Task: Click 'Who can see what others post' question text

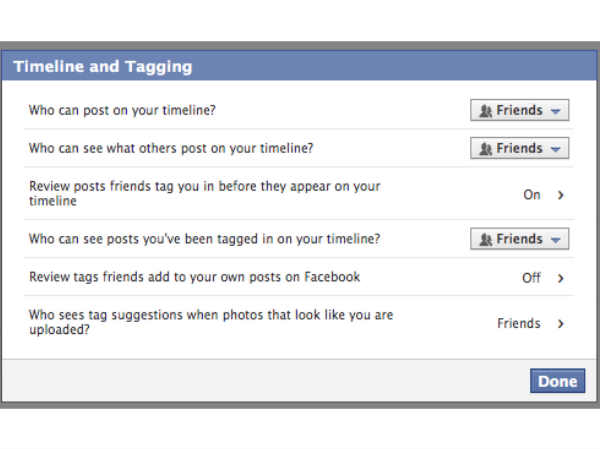Action: [x=171, y=149]
